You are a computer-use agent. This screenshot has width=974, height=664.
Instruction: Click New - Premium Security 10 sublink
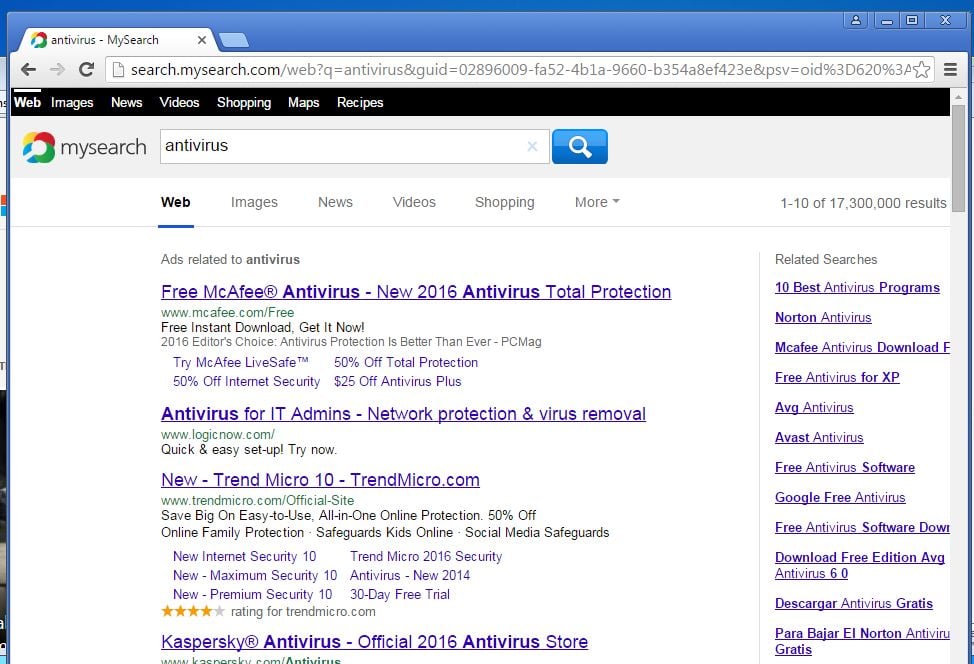(252, 594)
